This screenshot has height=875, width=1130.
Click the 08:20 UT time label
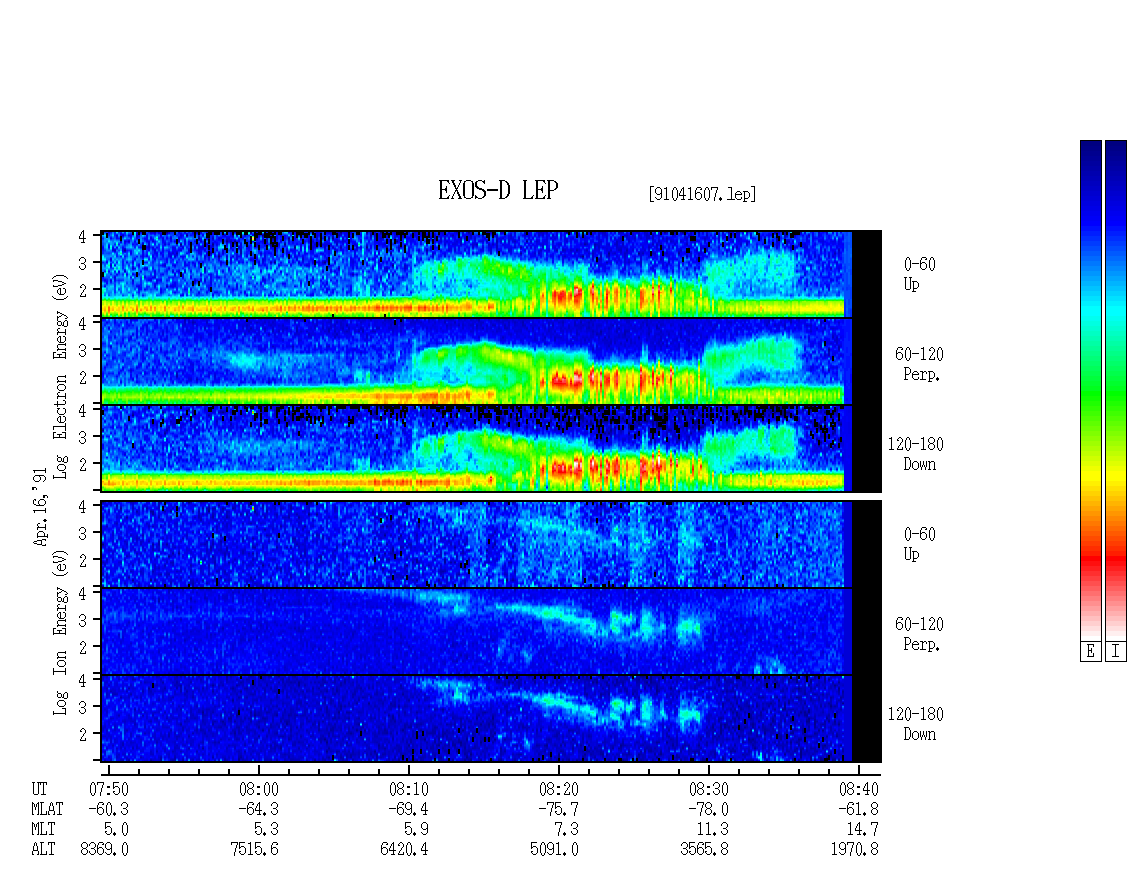point(559,789)
